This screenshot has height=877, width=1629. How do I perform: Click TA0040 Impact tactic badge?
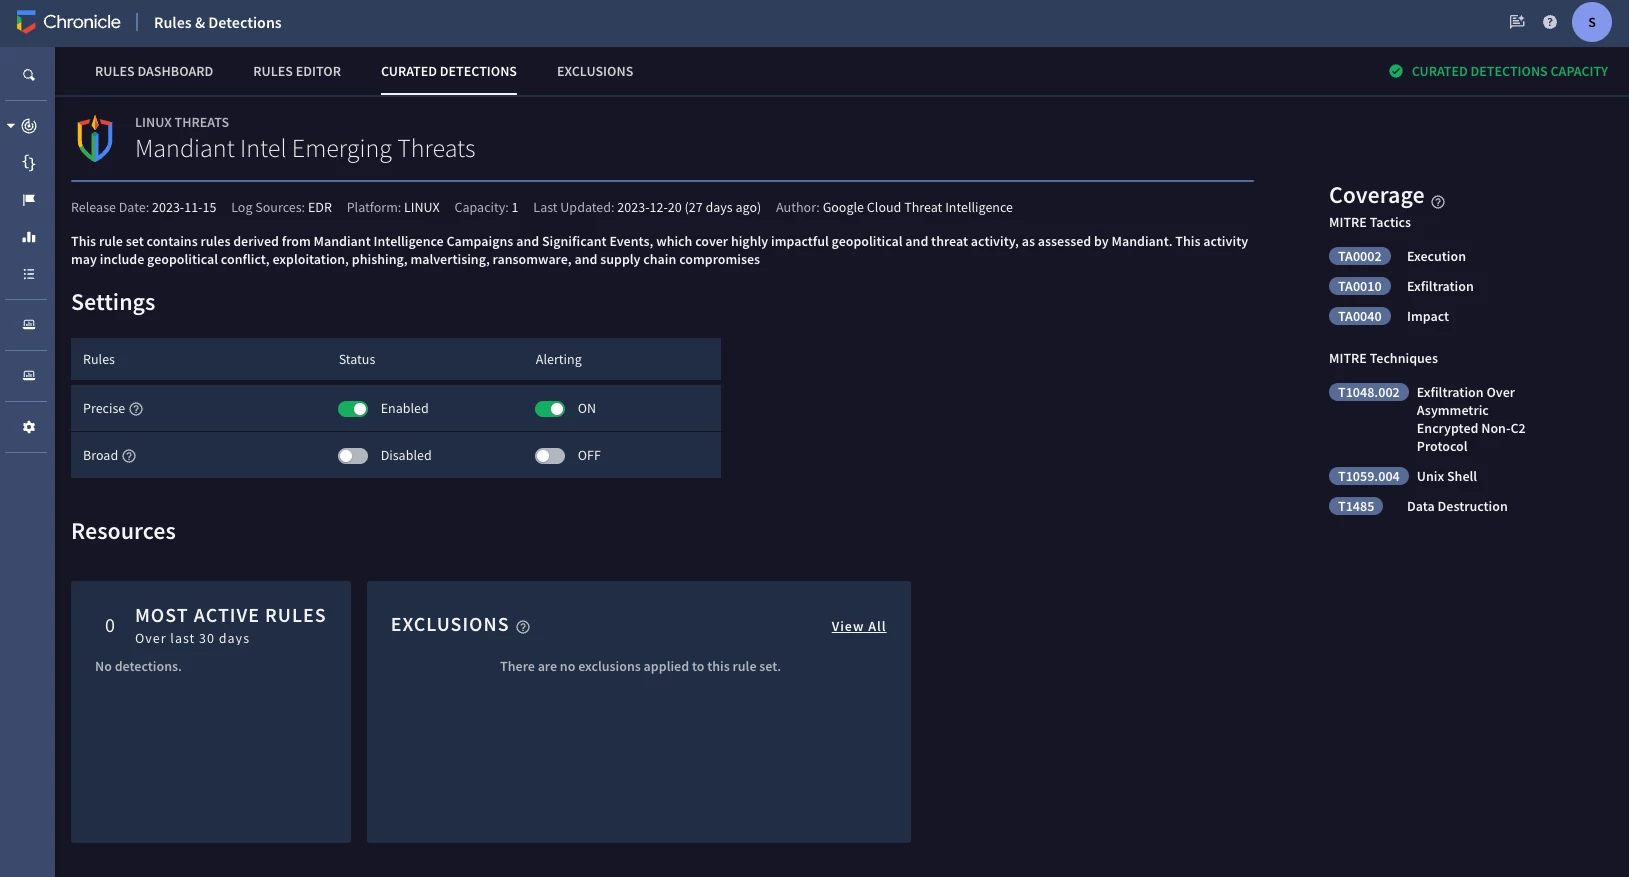(x=1360, y=317)
